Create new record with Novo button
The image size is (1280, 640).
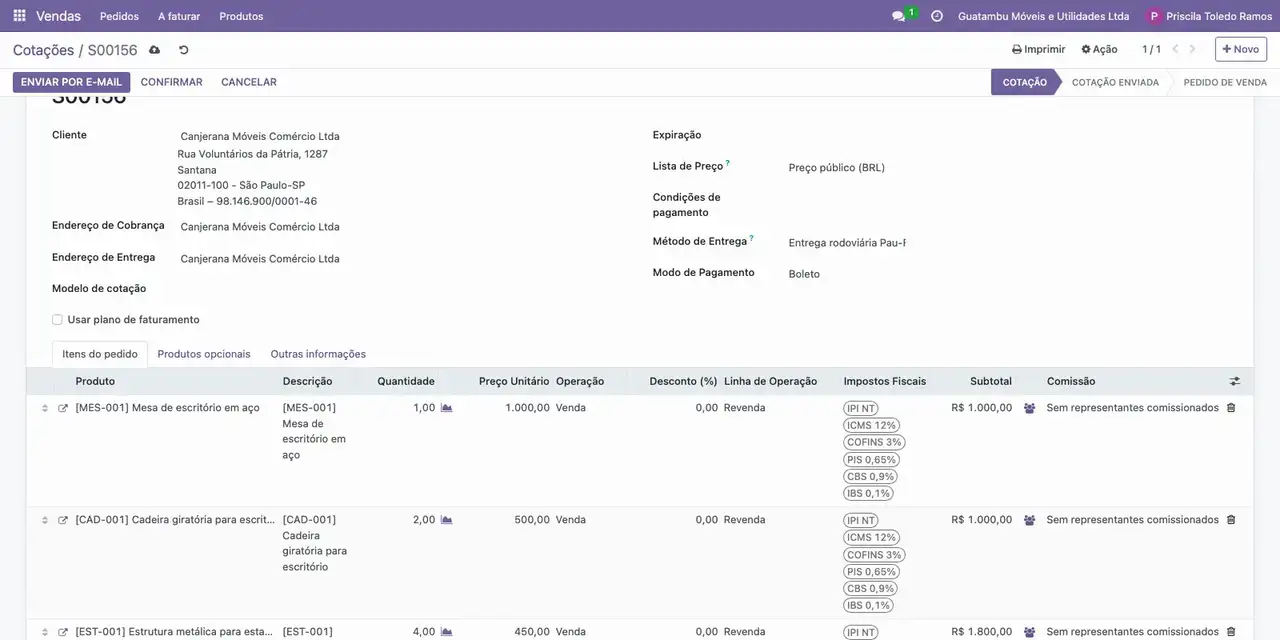tap(1241, 49)
